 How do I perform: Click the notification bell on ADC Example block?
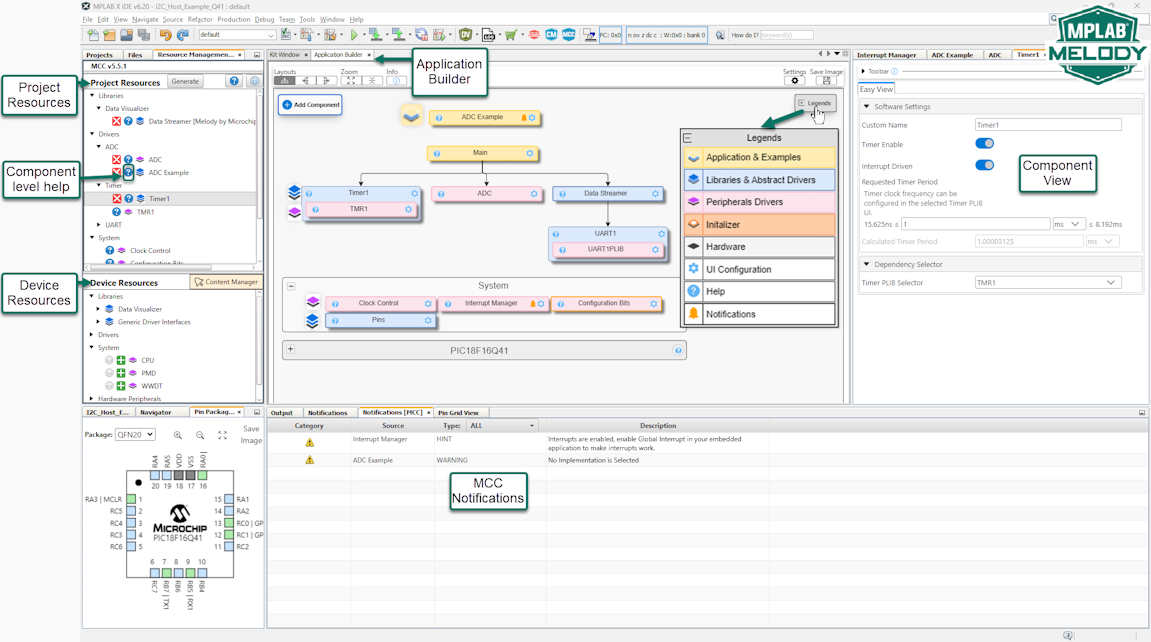click(523, 118)
